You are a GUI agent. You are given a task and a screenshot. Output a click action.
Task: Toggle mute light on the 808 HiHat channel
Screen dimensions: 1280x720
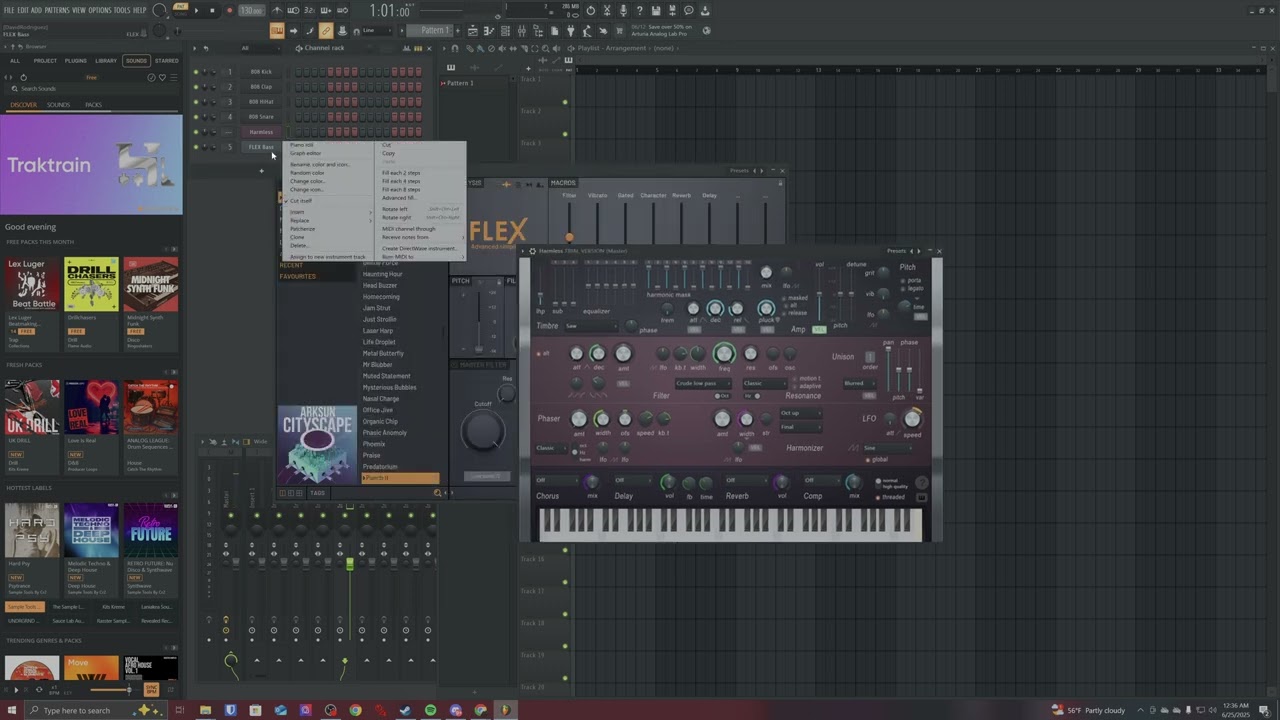coord(196,102)
